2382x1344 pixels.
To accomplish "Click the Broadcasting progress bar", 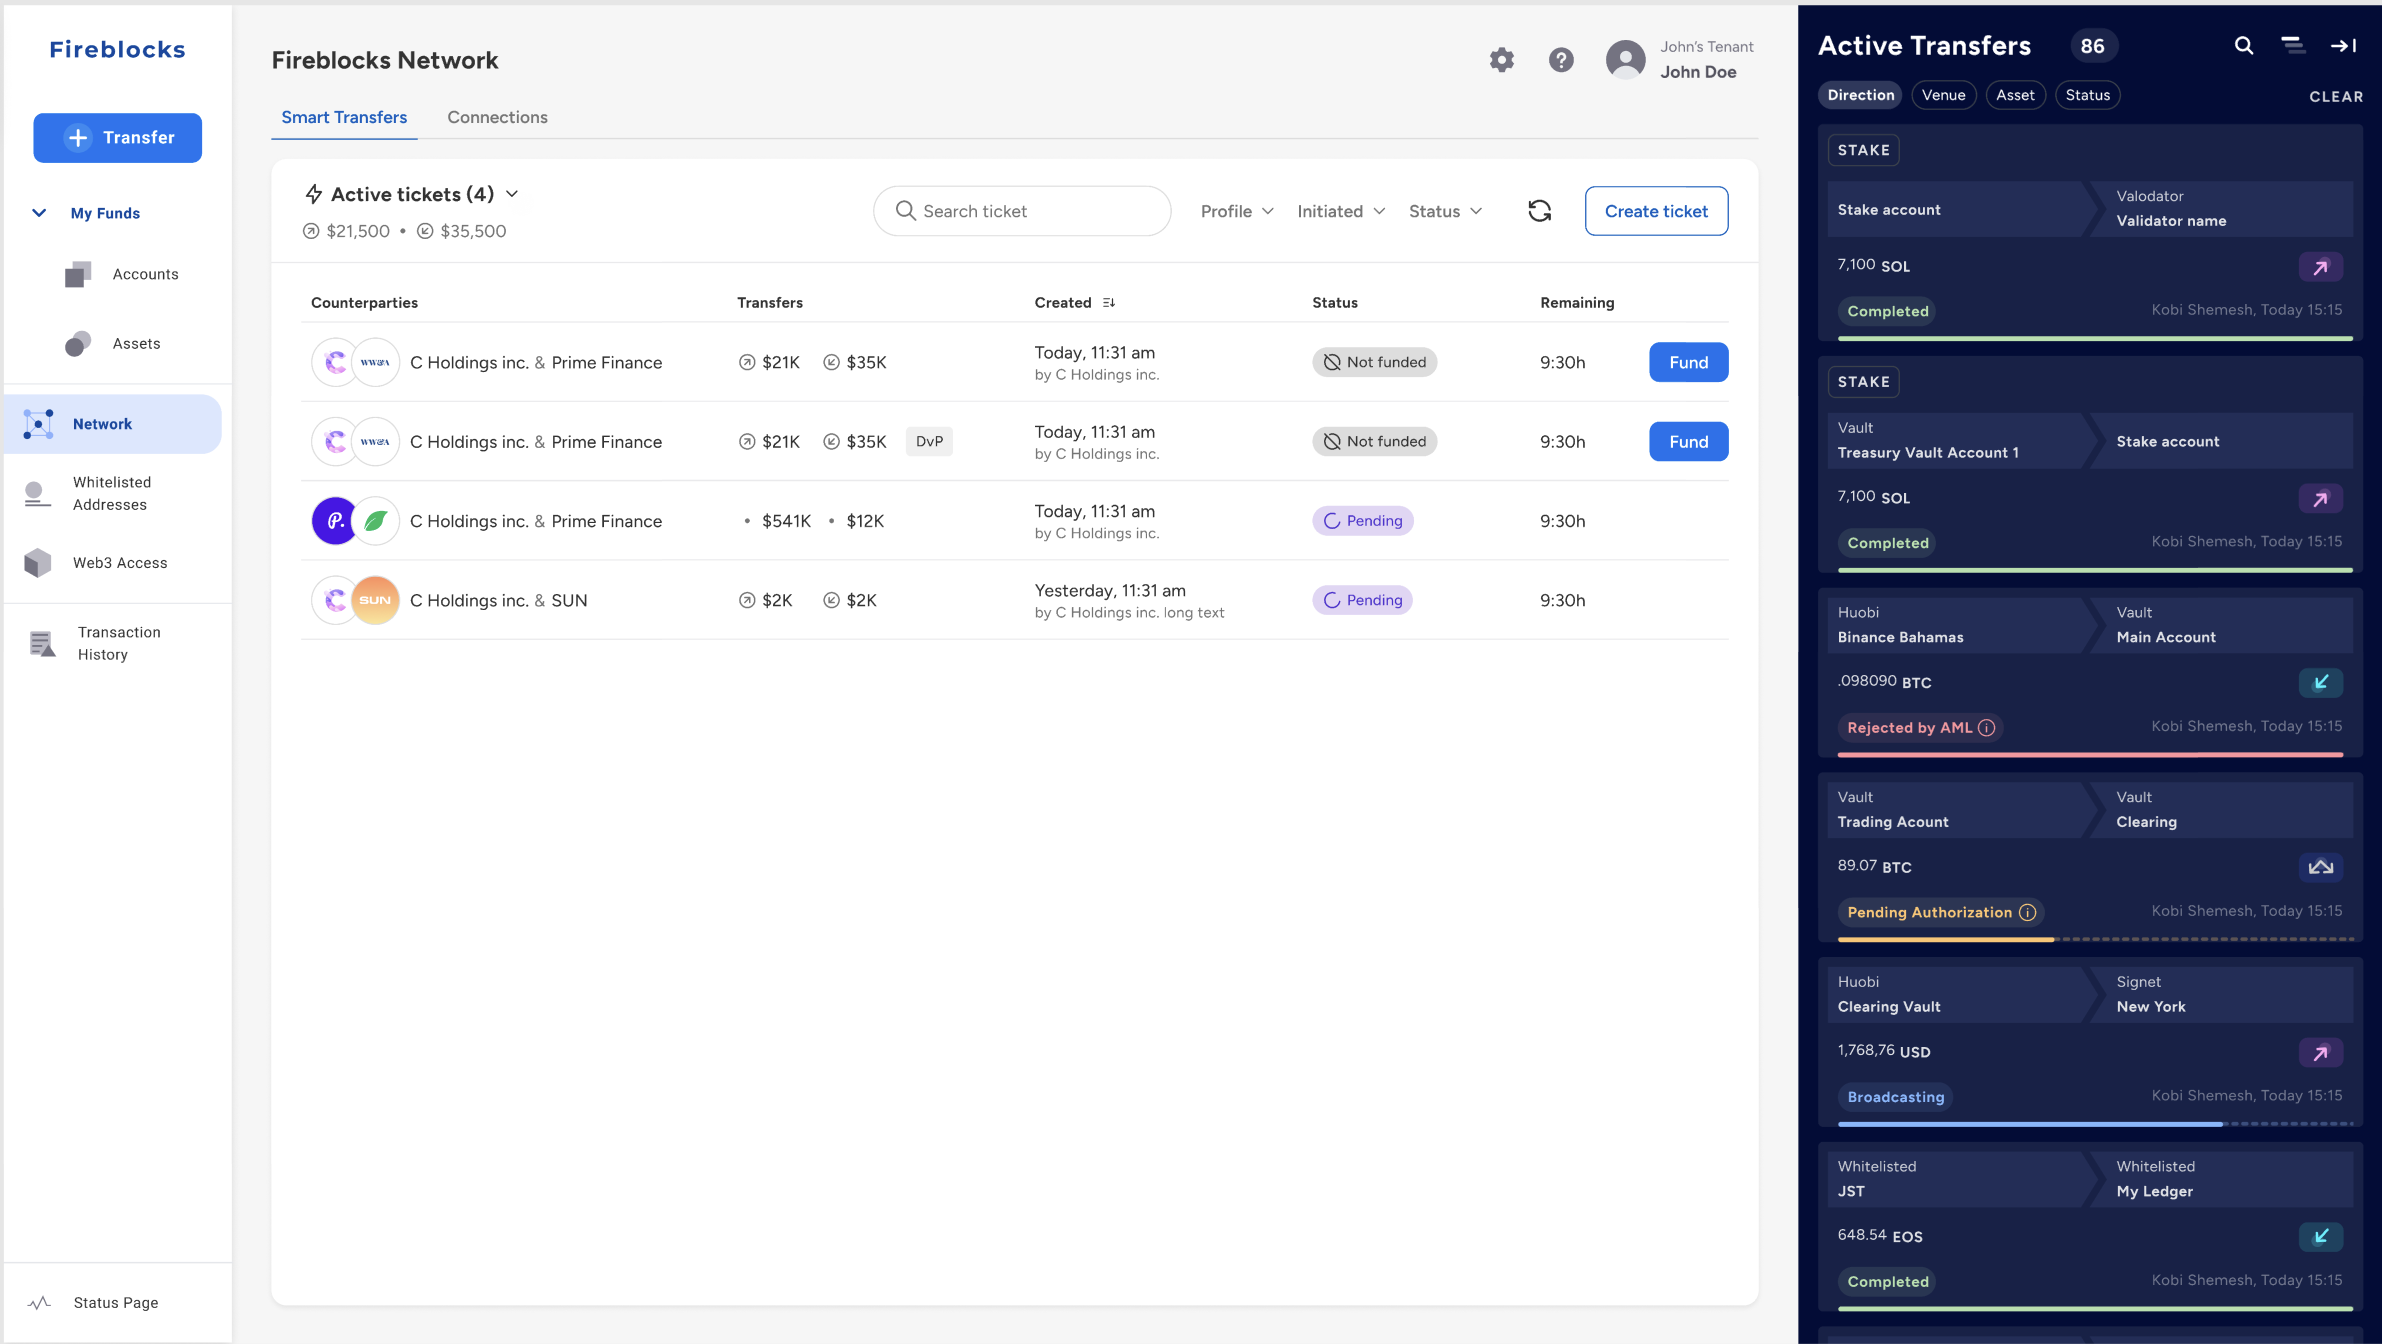I will click(2094, 1125).
